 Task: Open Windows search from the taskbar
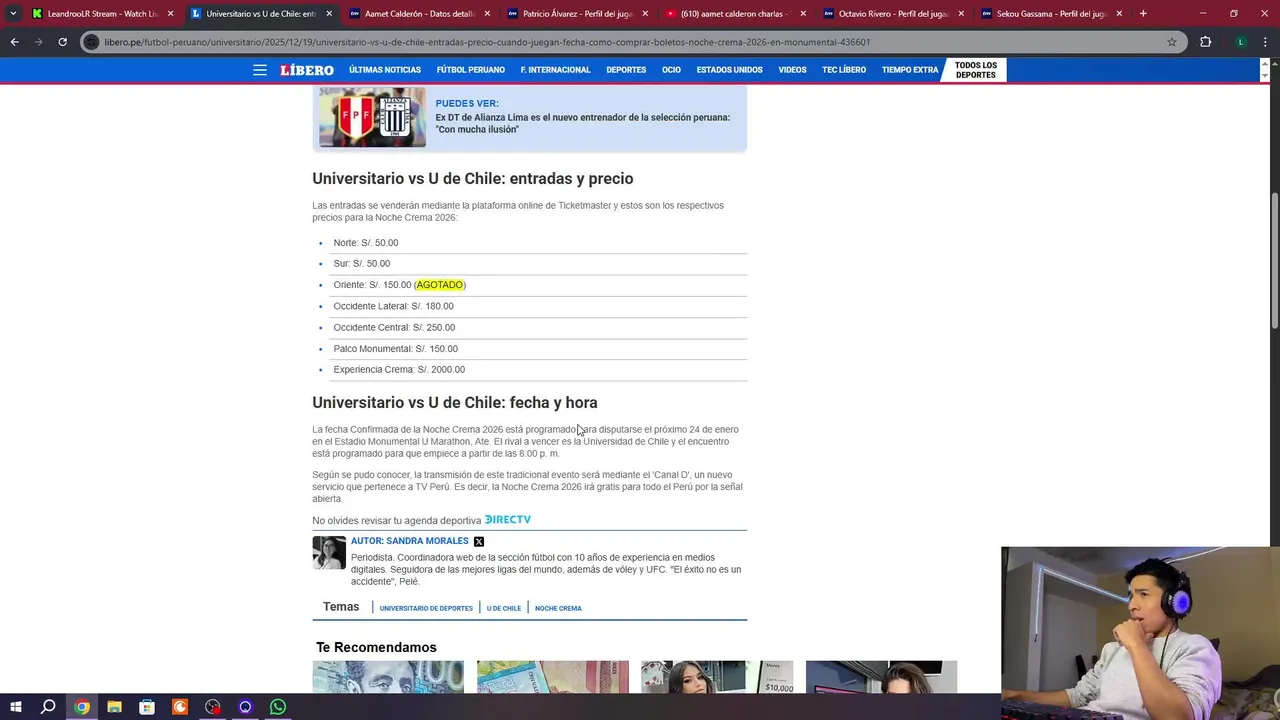48,707
